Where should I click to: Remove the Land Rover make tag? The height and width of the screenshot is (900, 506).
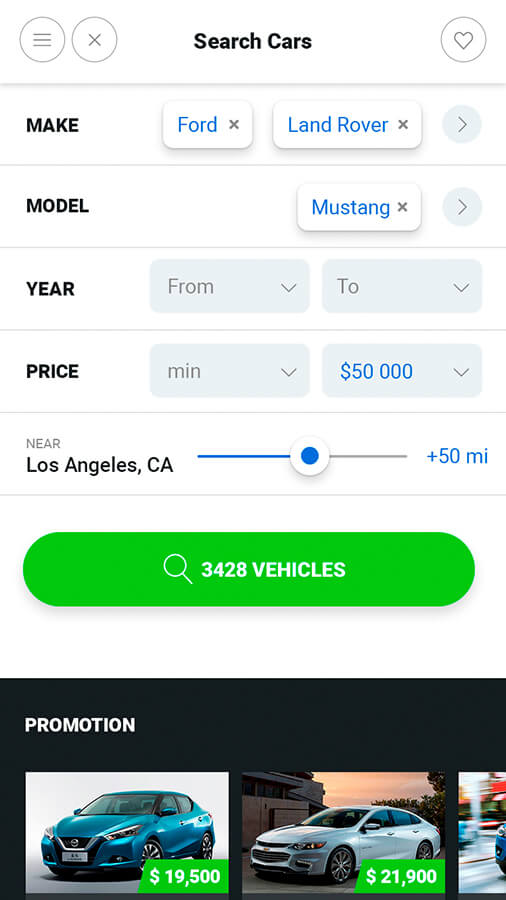(403, 125)
